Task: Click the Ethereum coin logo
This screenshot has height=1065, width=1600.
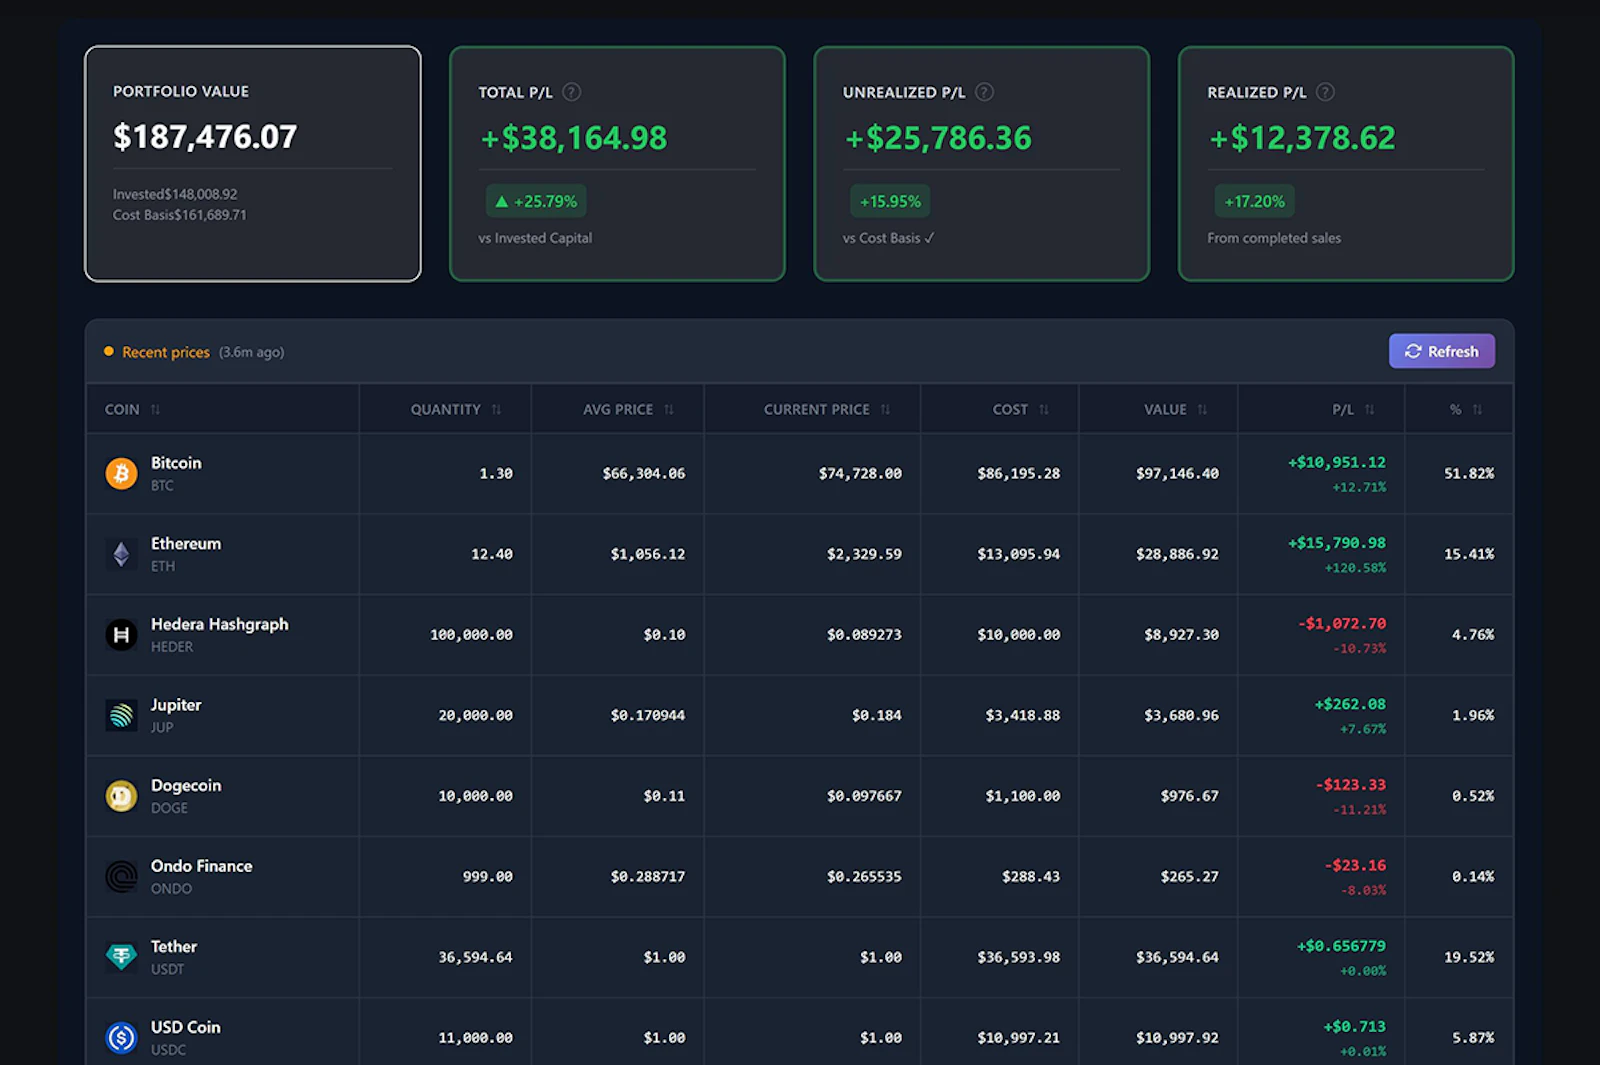Action: coord(121,554)
